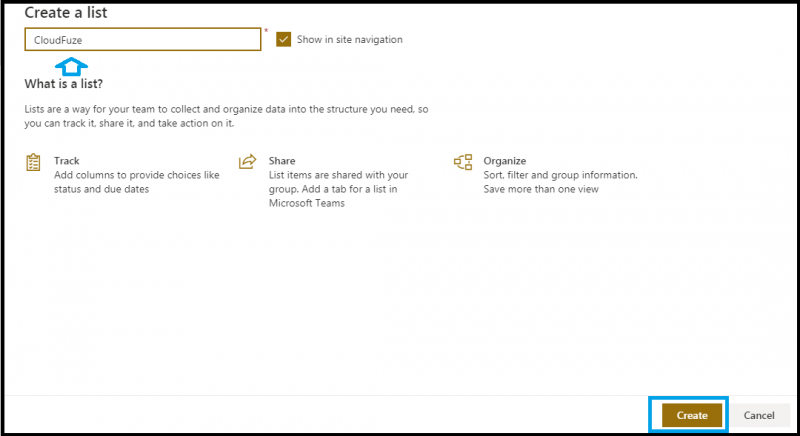Select the Track heading text
Viewport: 800px width, 436px height.
tap(67, 161)
